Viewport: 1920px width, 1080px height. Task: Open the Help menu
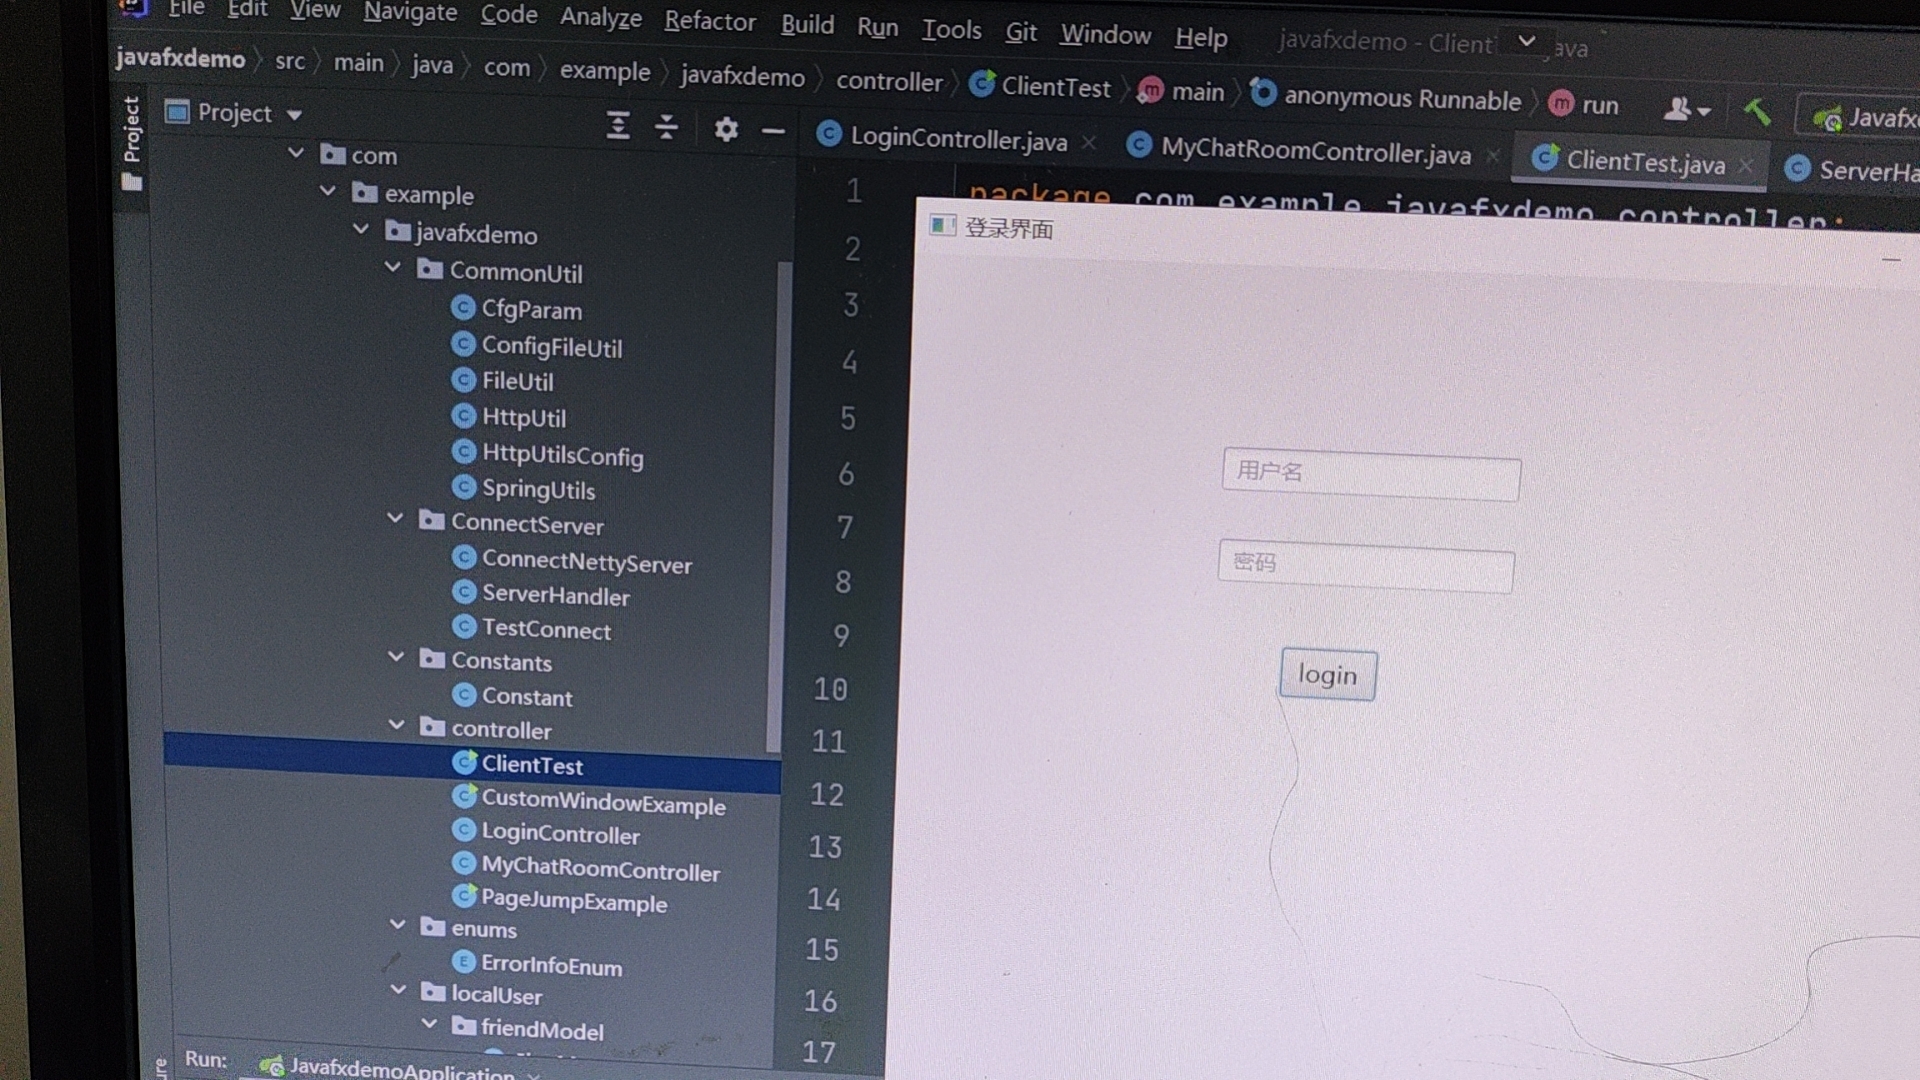pyautogui.click(x=1200, y=38)
